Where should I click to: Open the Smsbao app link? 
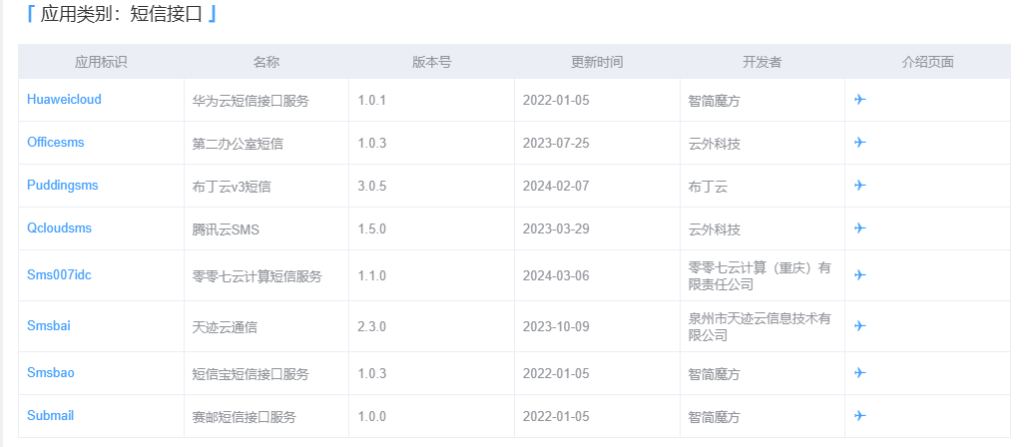pyautogui.click(x=51, y=372)
